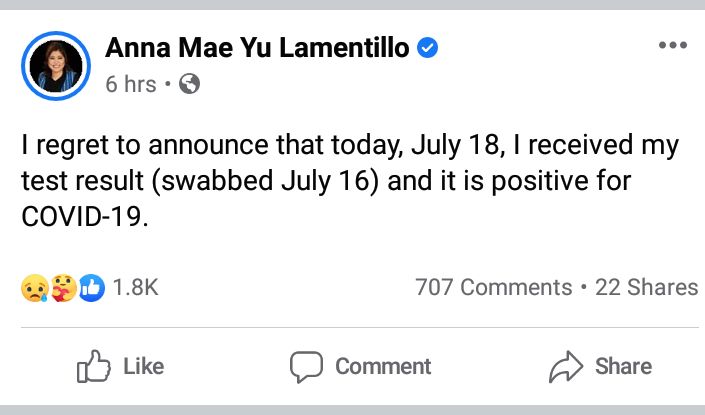The image size is (705, 415).
Task: Click the name Anna Mae Yu Lamentillo
Action: tap(257, 49)
